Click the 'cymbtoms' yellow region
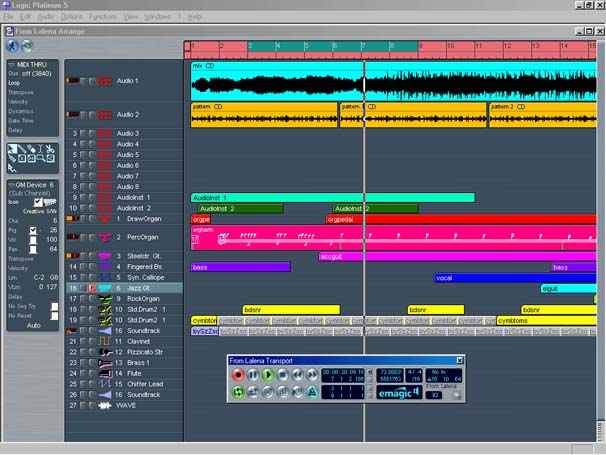Viewport: 606px width, 455px height. (x=546, y=320)
